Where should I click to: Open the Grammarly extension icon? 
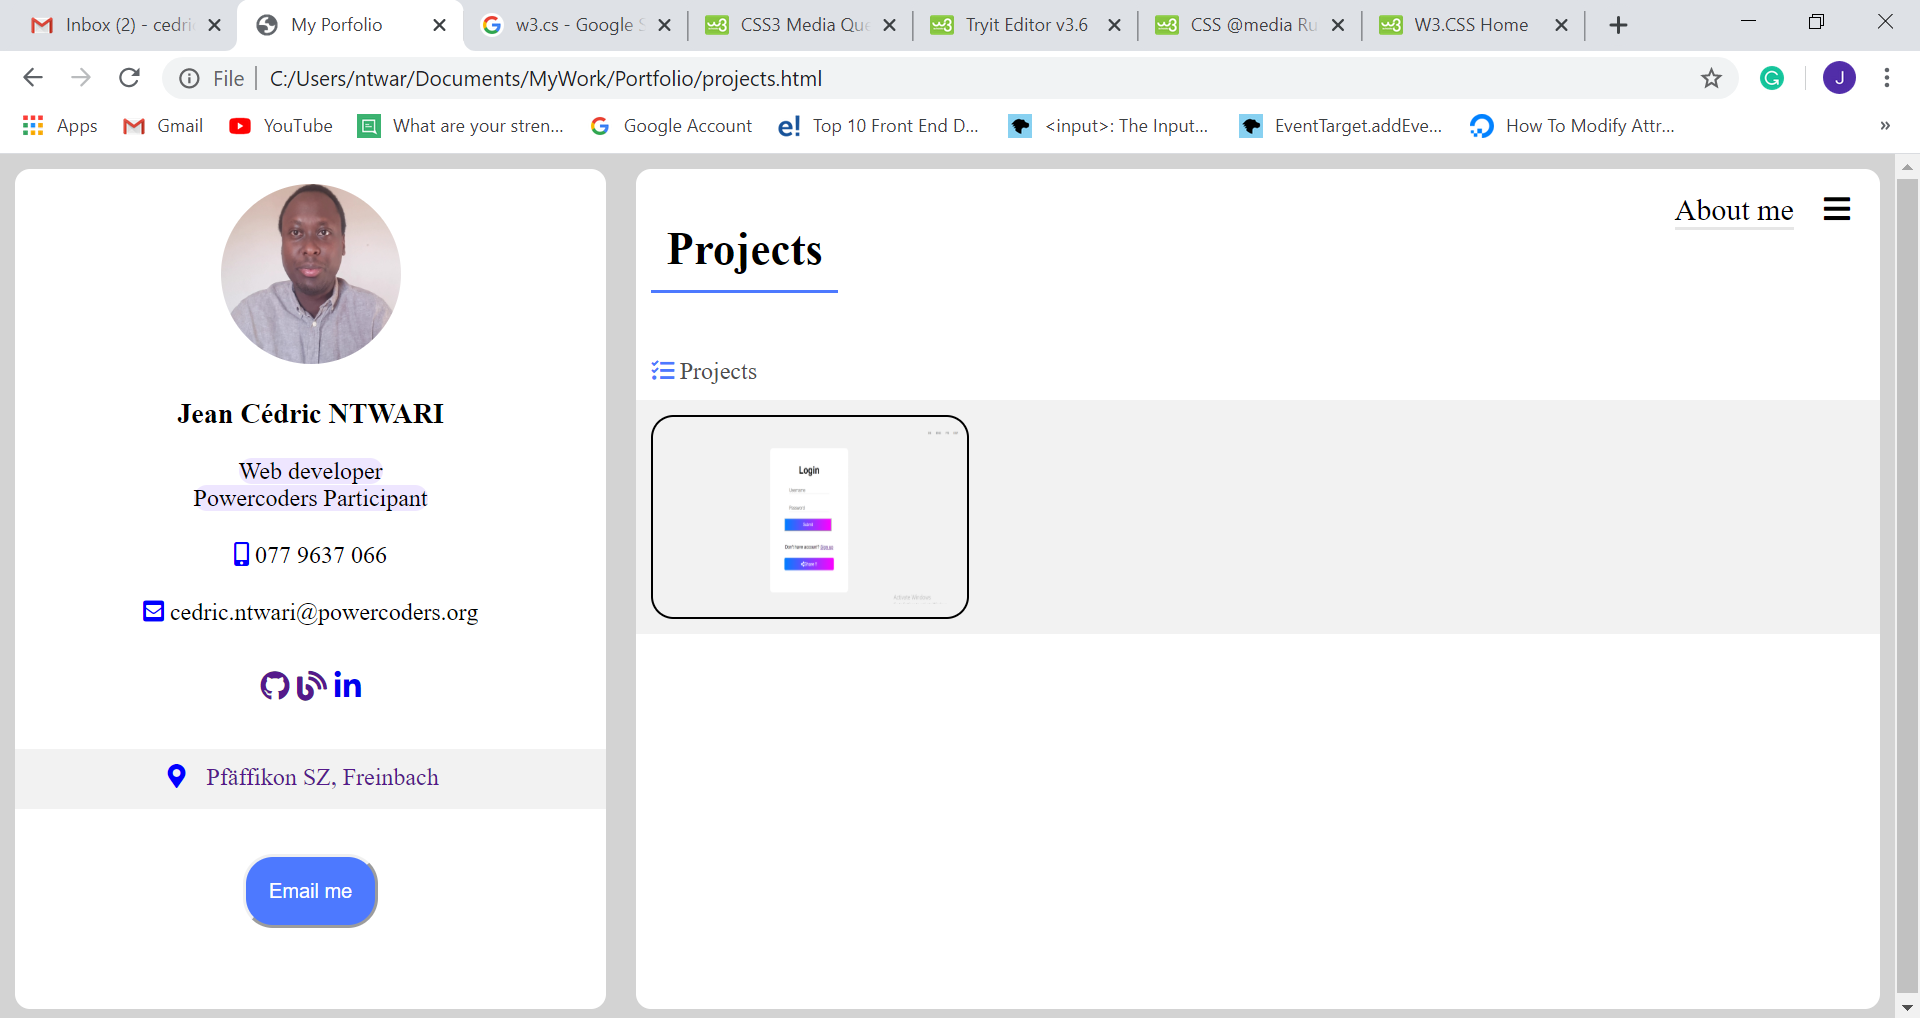coord(1772,78)
